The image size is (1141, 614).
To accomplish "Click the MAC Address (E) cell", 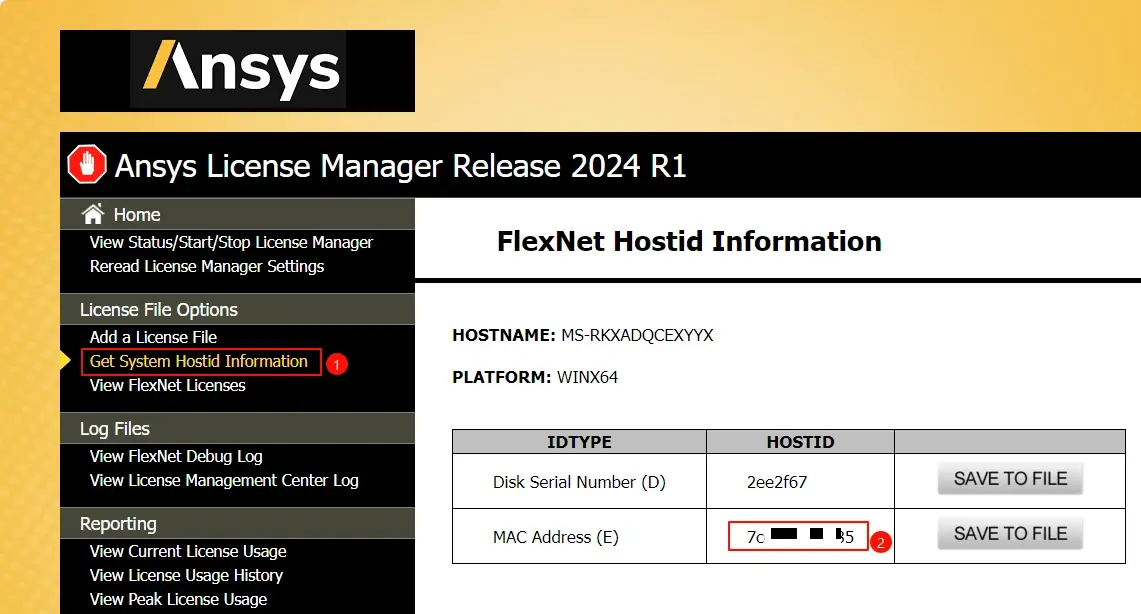I will (x=579, y=537).
